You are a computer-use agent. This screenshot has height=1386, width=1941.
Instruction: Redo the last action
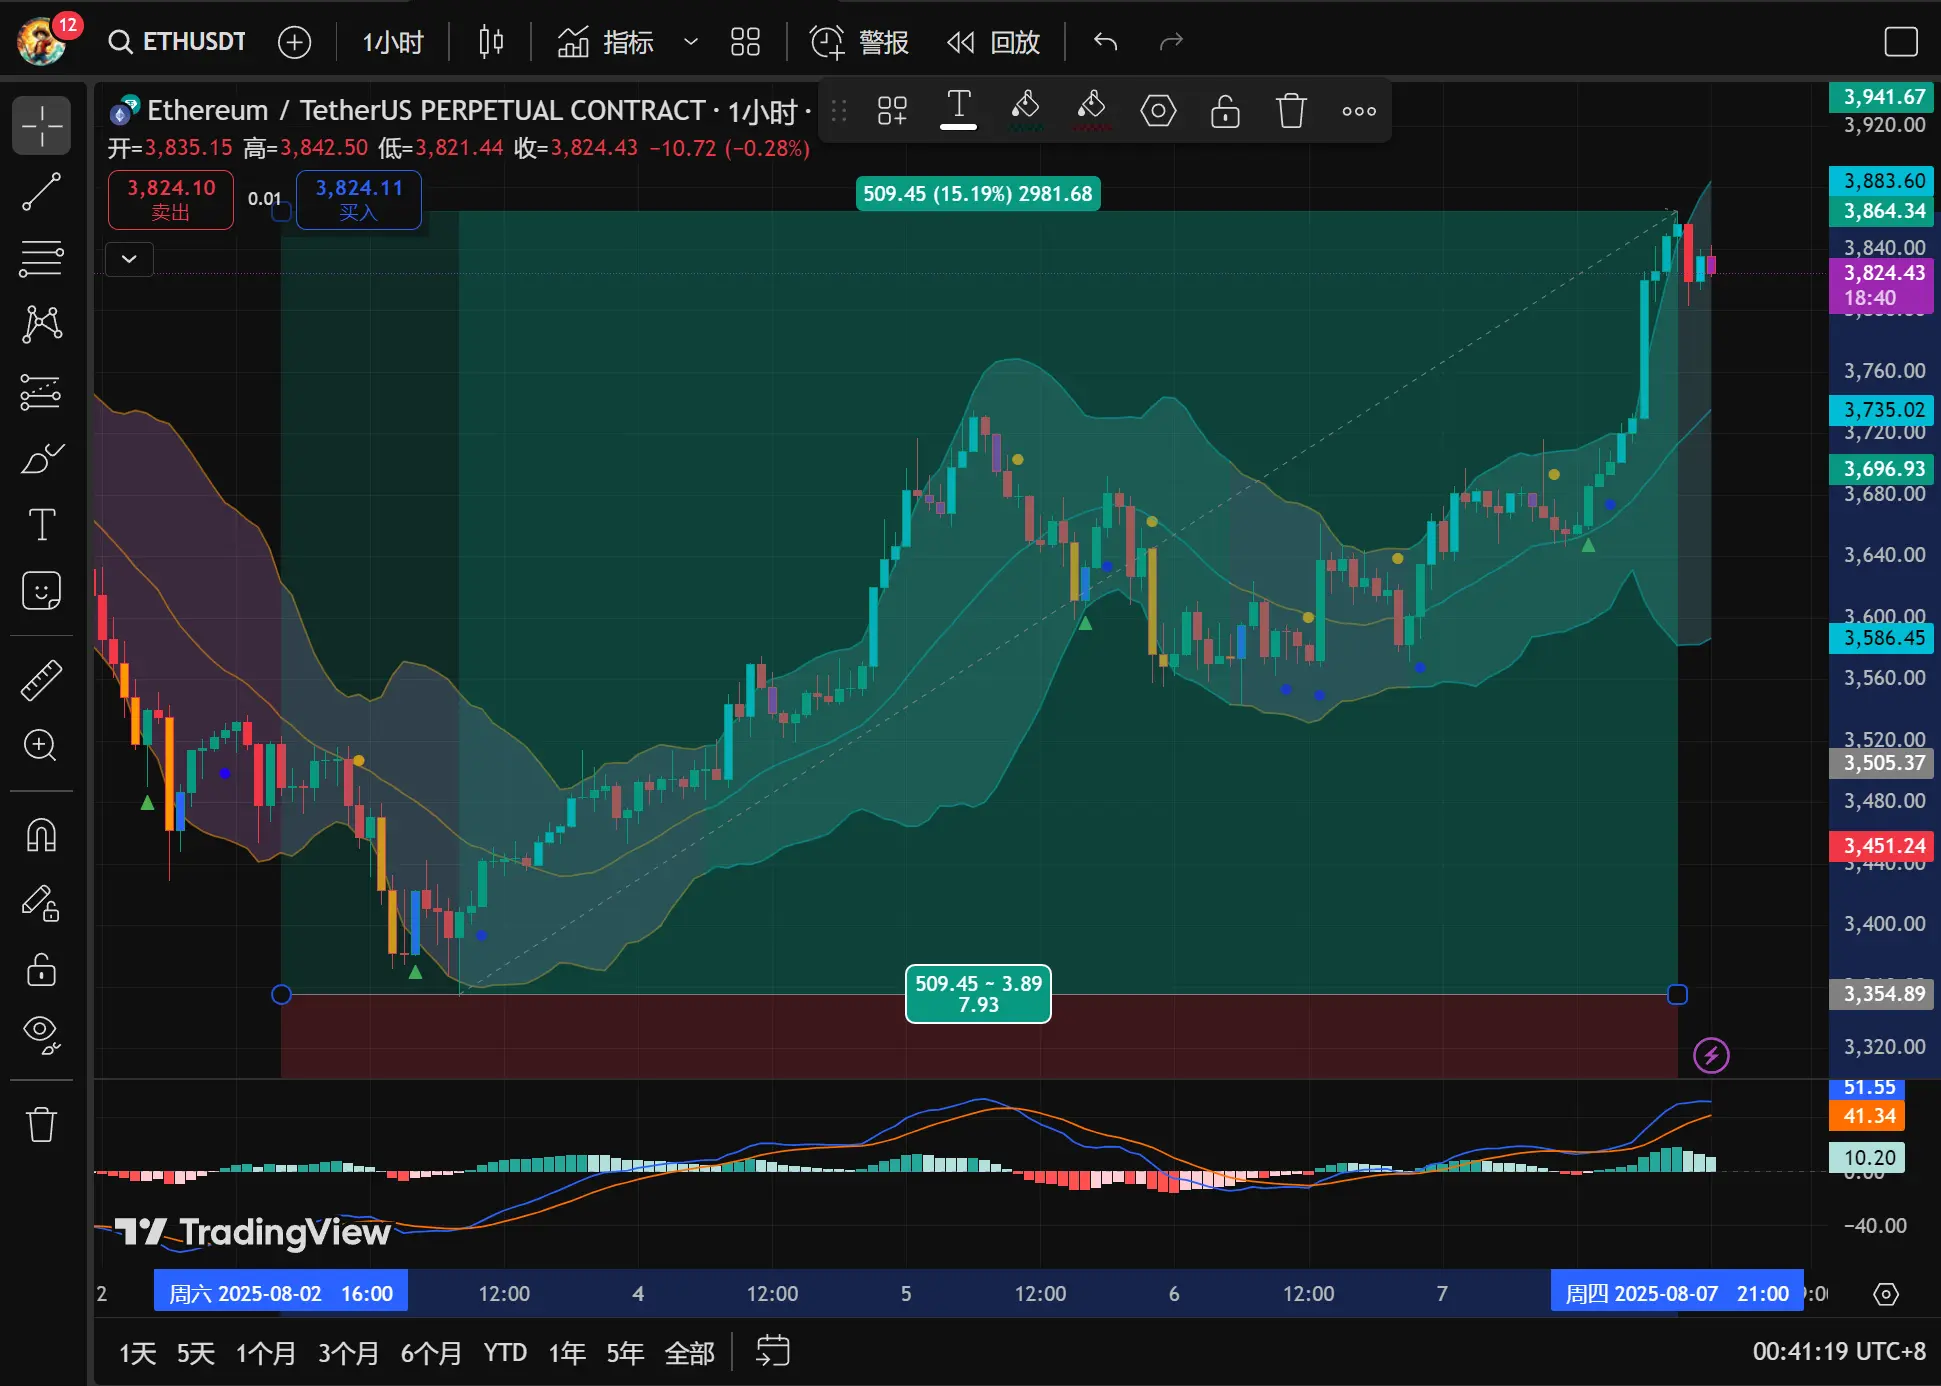tap(1171, 42)
